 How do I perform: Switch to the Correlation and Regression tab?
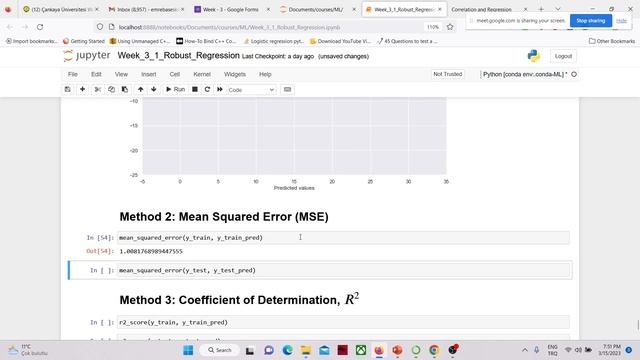click(488, 9)
